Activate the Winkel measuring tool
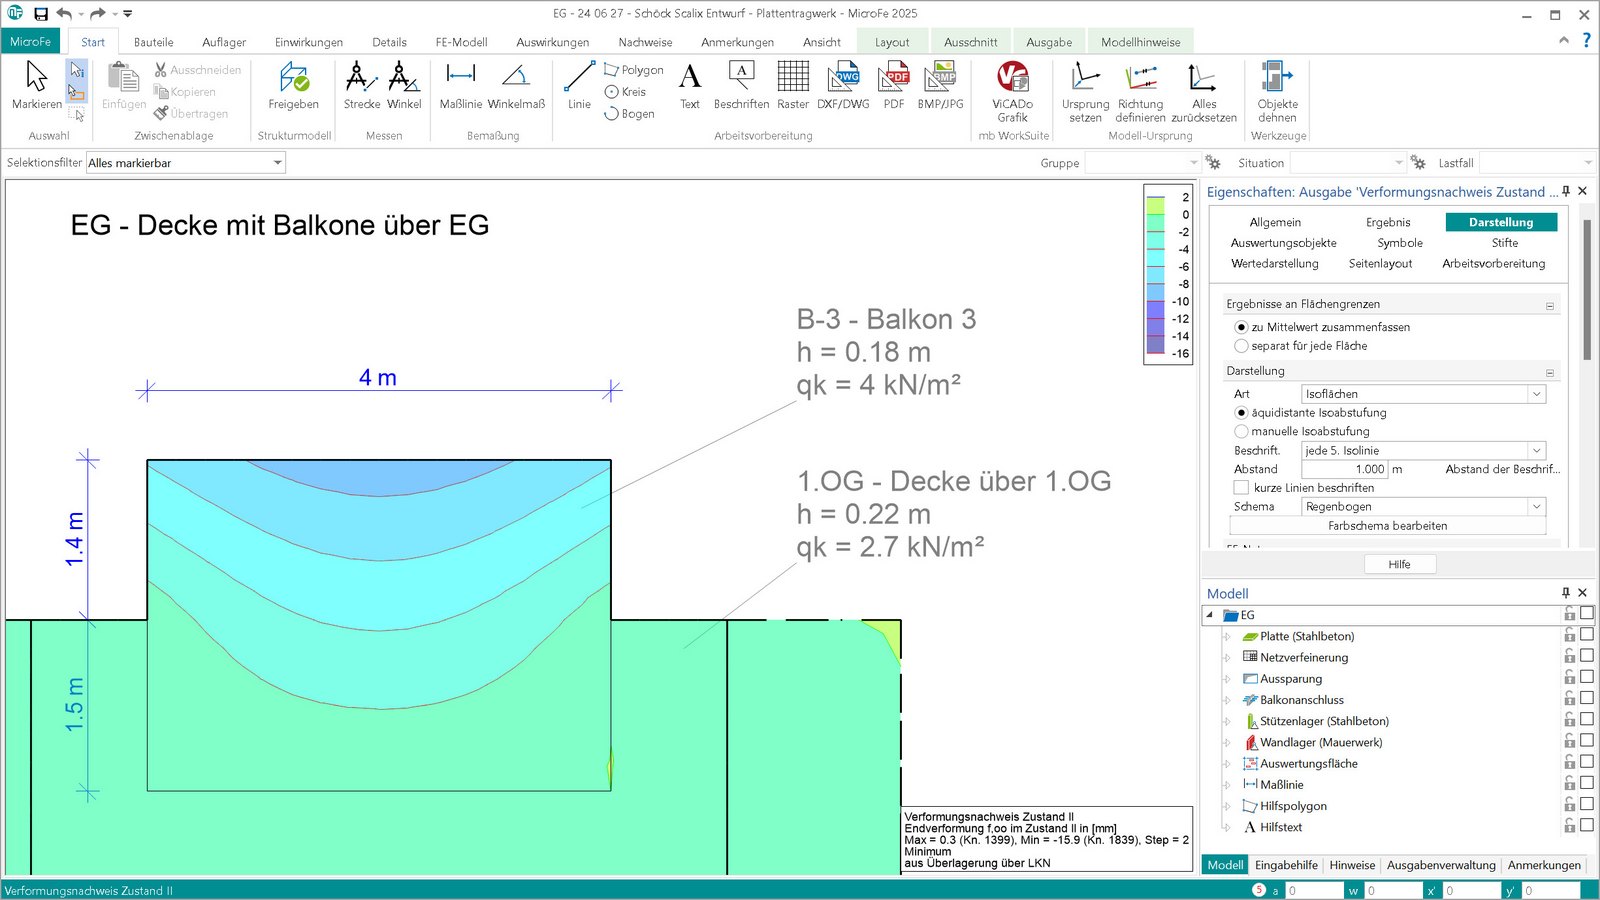Viewport: 1600px width, 900px height. pos(404,85)
